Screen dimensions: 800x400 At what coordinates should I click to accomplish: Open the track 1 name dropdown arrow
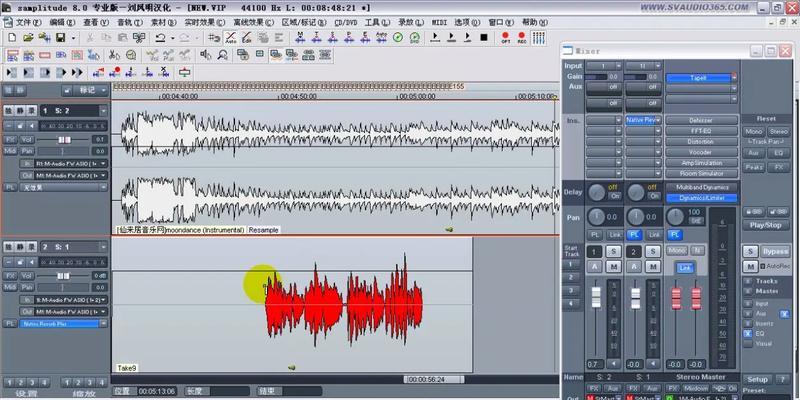click(104, 111)
